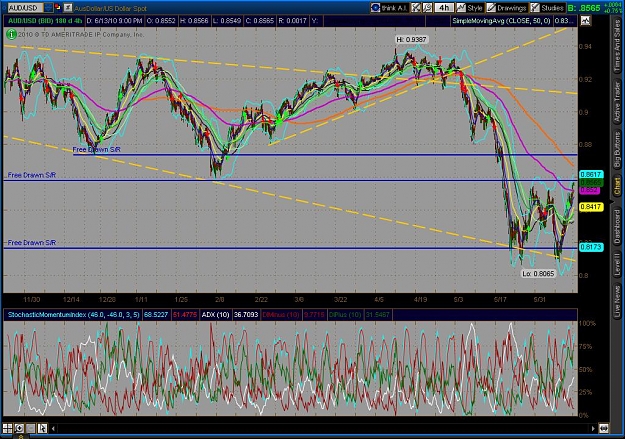Click the 68.5227 stochastic value readout
The width and height of the screenshot is (625, 439).
click(156, 315)
